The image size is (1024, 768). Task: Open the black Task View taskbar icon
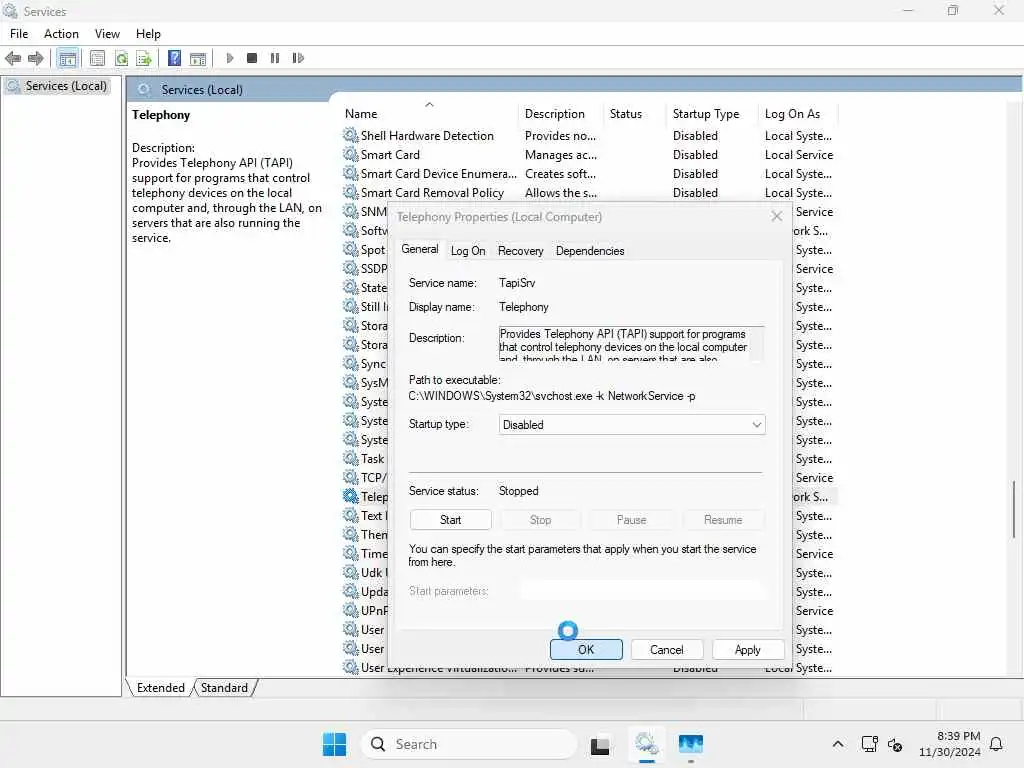click(600, 744)
